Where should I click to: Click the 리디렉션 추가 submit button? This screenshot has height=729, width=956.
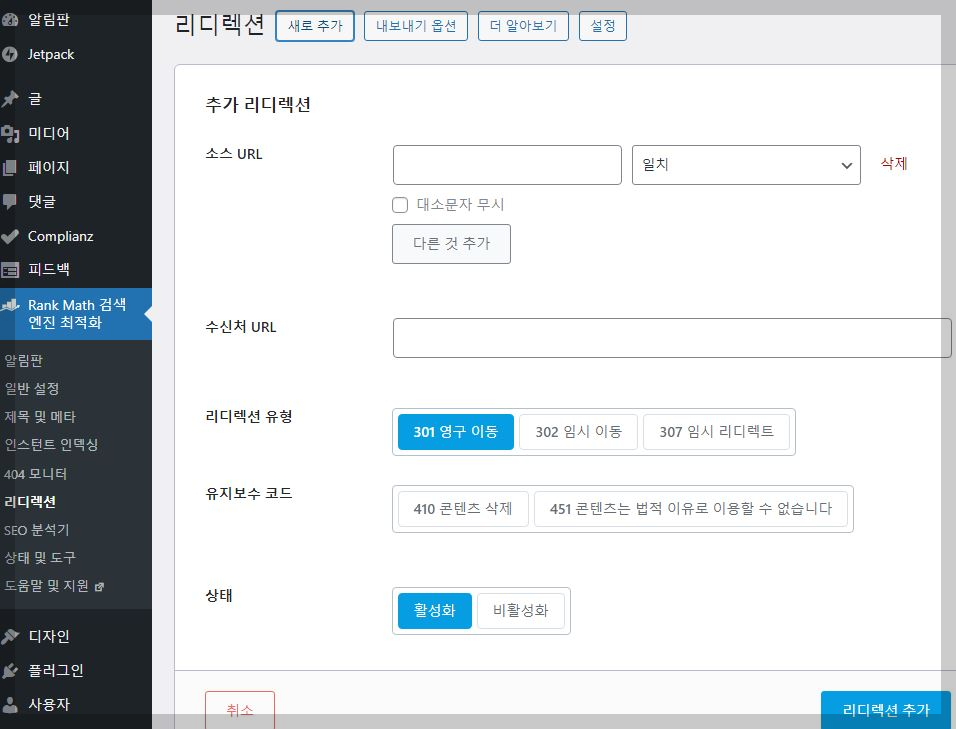coord(885,709)
